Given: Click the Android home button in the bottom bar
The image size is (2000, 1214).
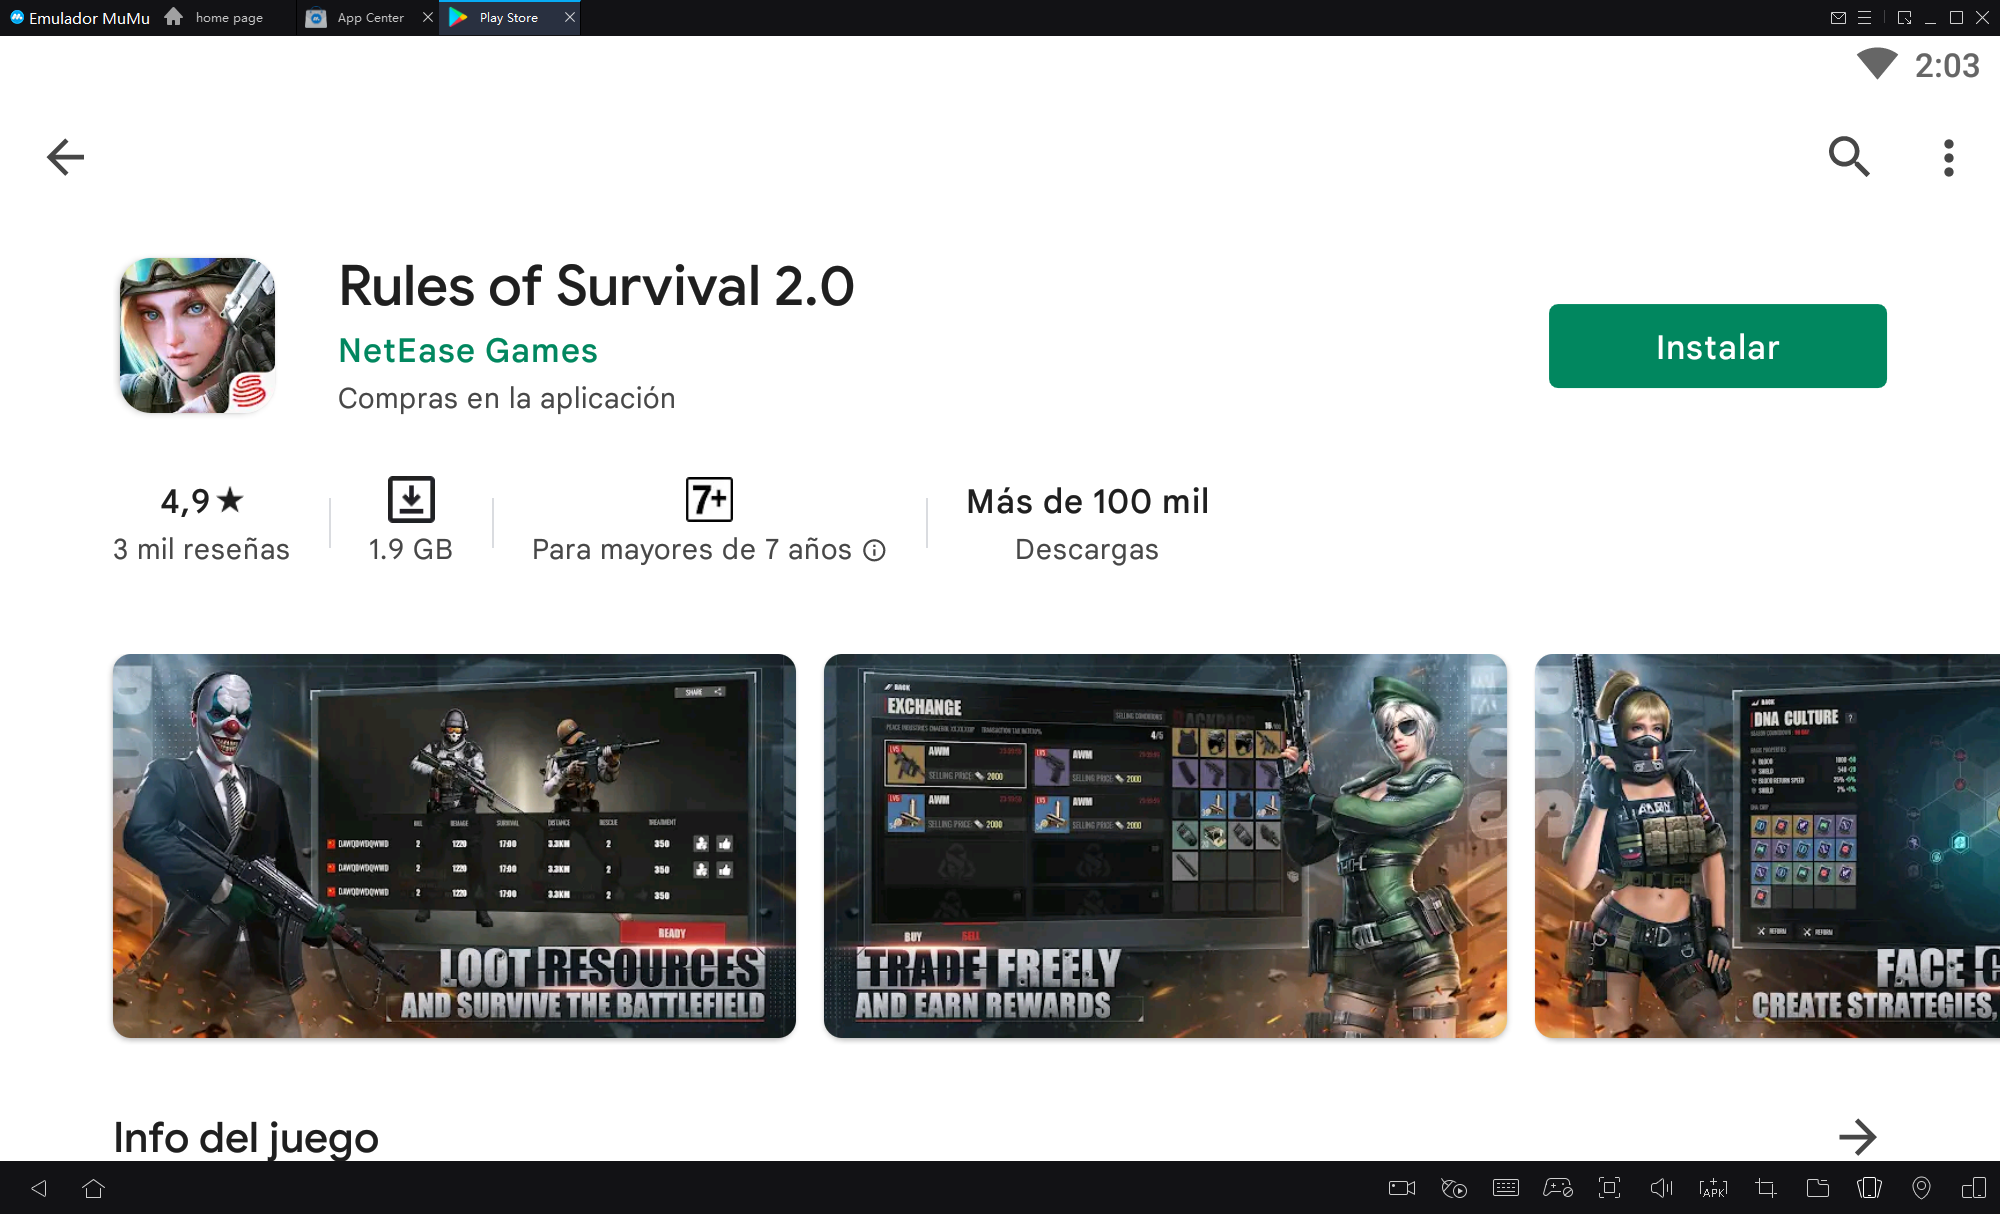Looking at the screenshot, I should tap(94, 1188).
